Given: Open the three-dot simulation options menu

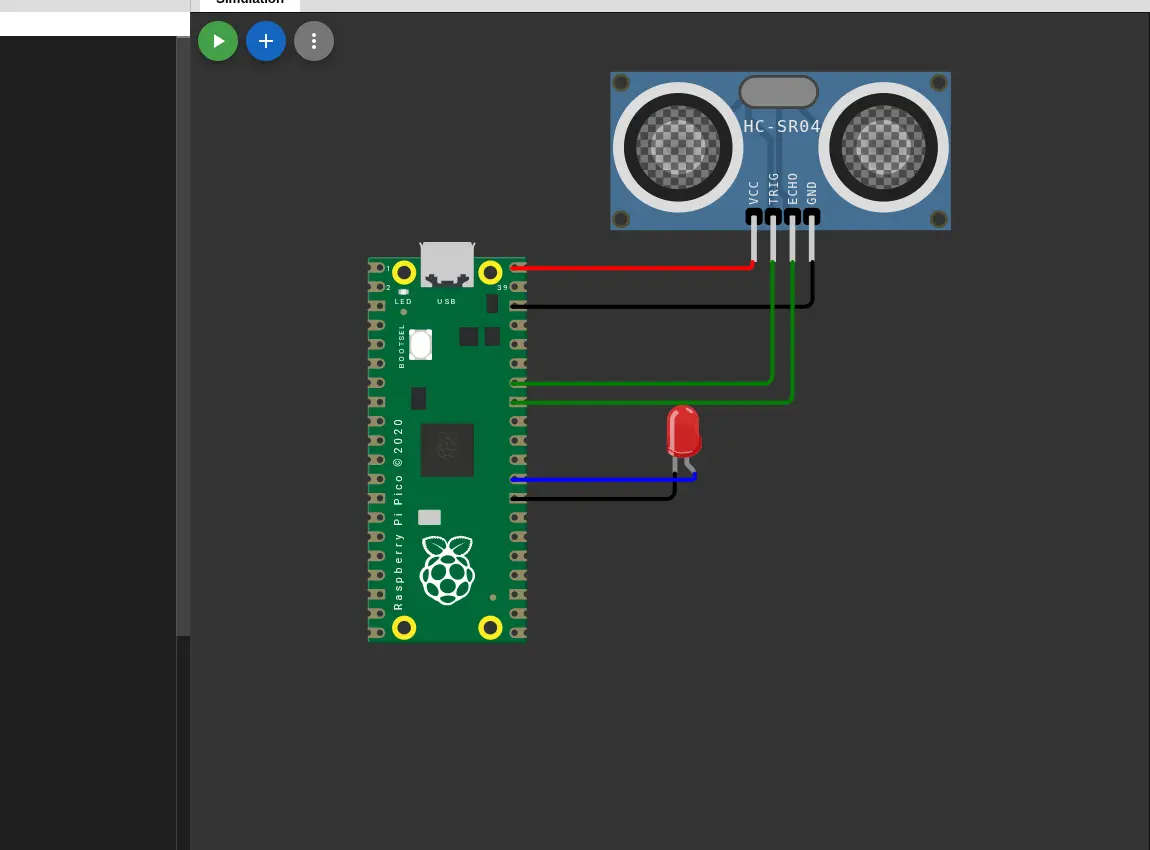Looking at the screenshot, I should (x=314, y=41).
